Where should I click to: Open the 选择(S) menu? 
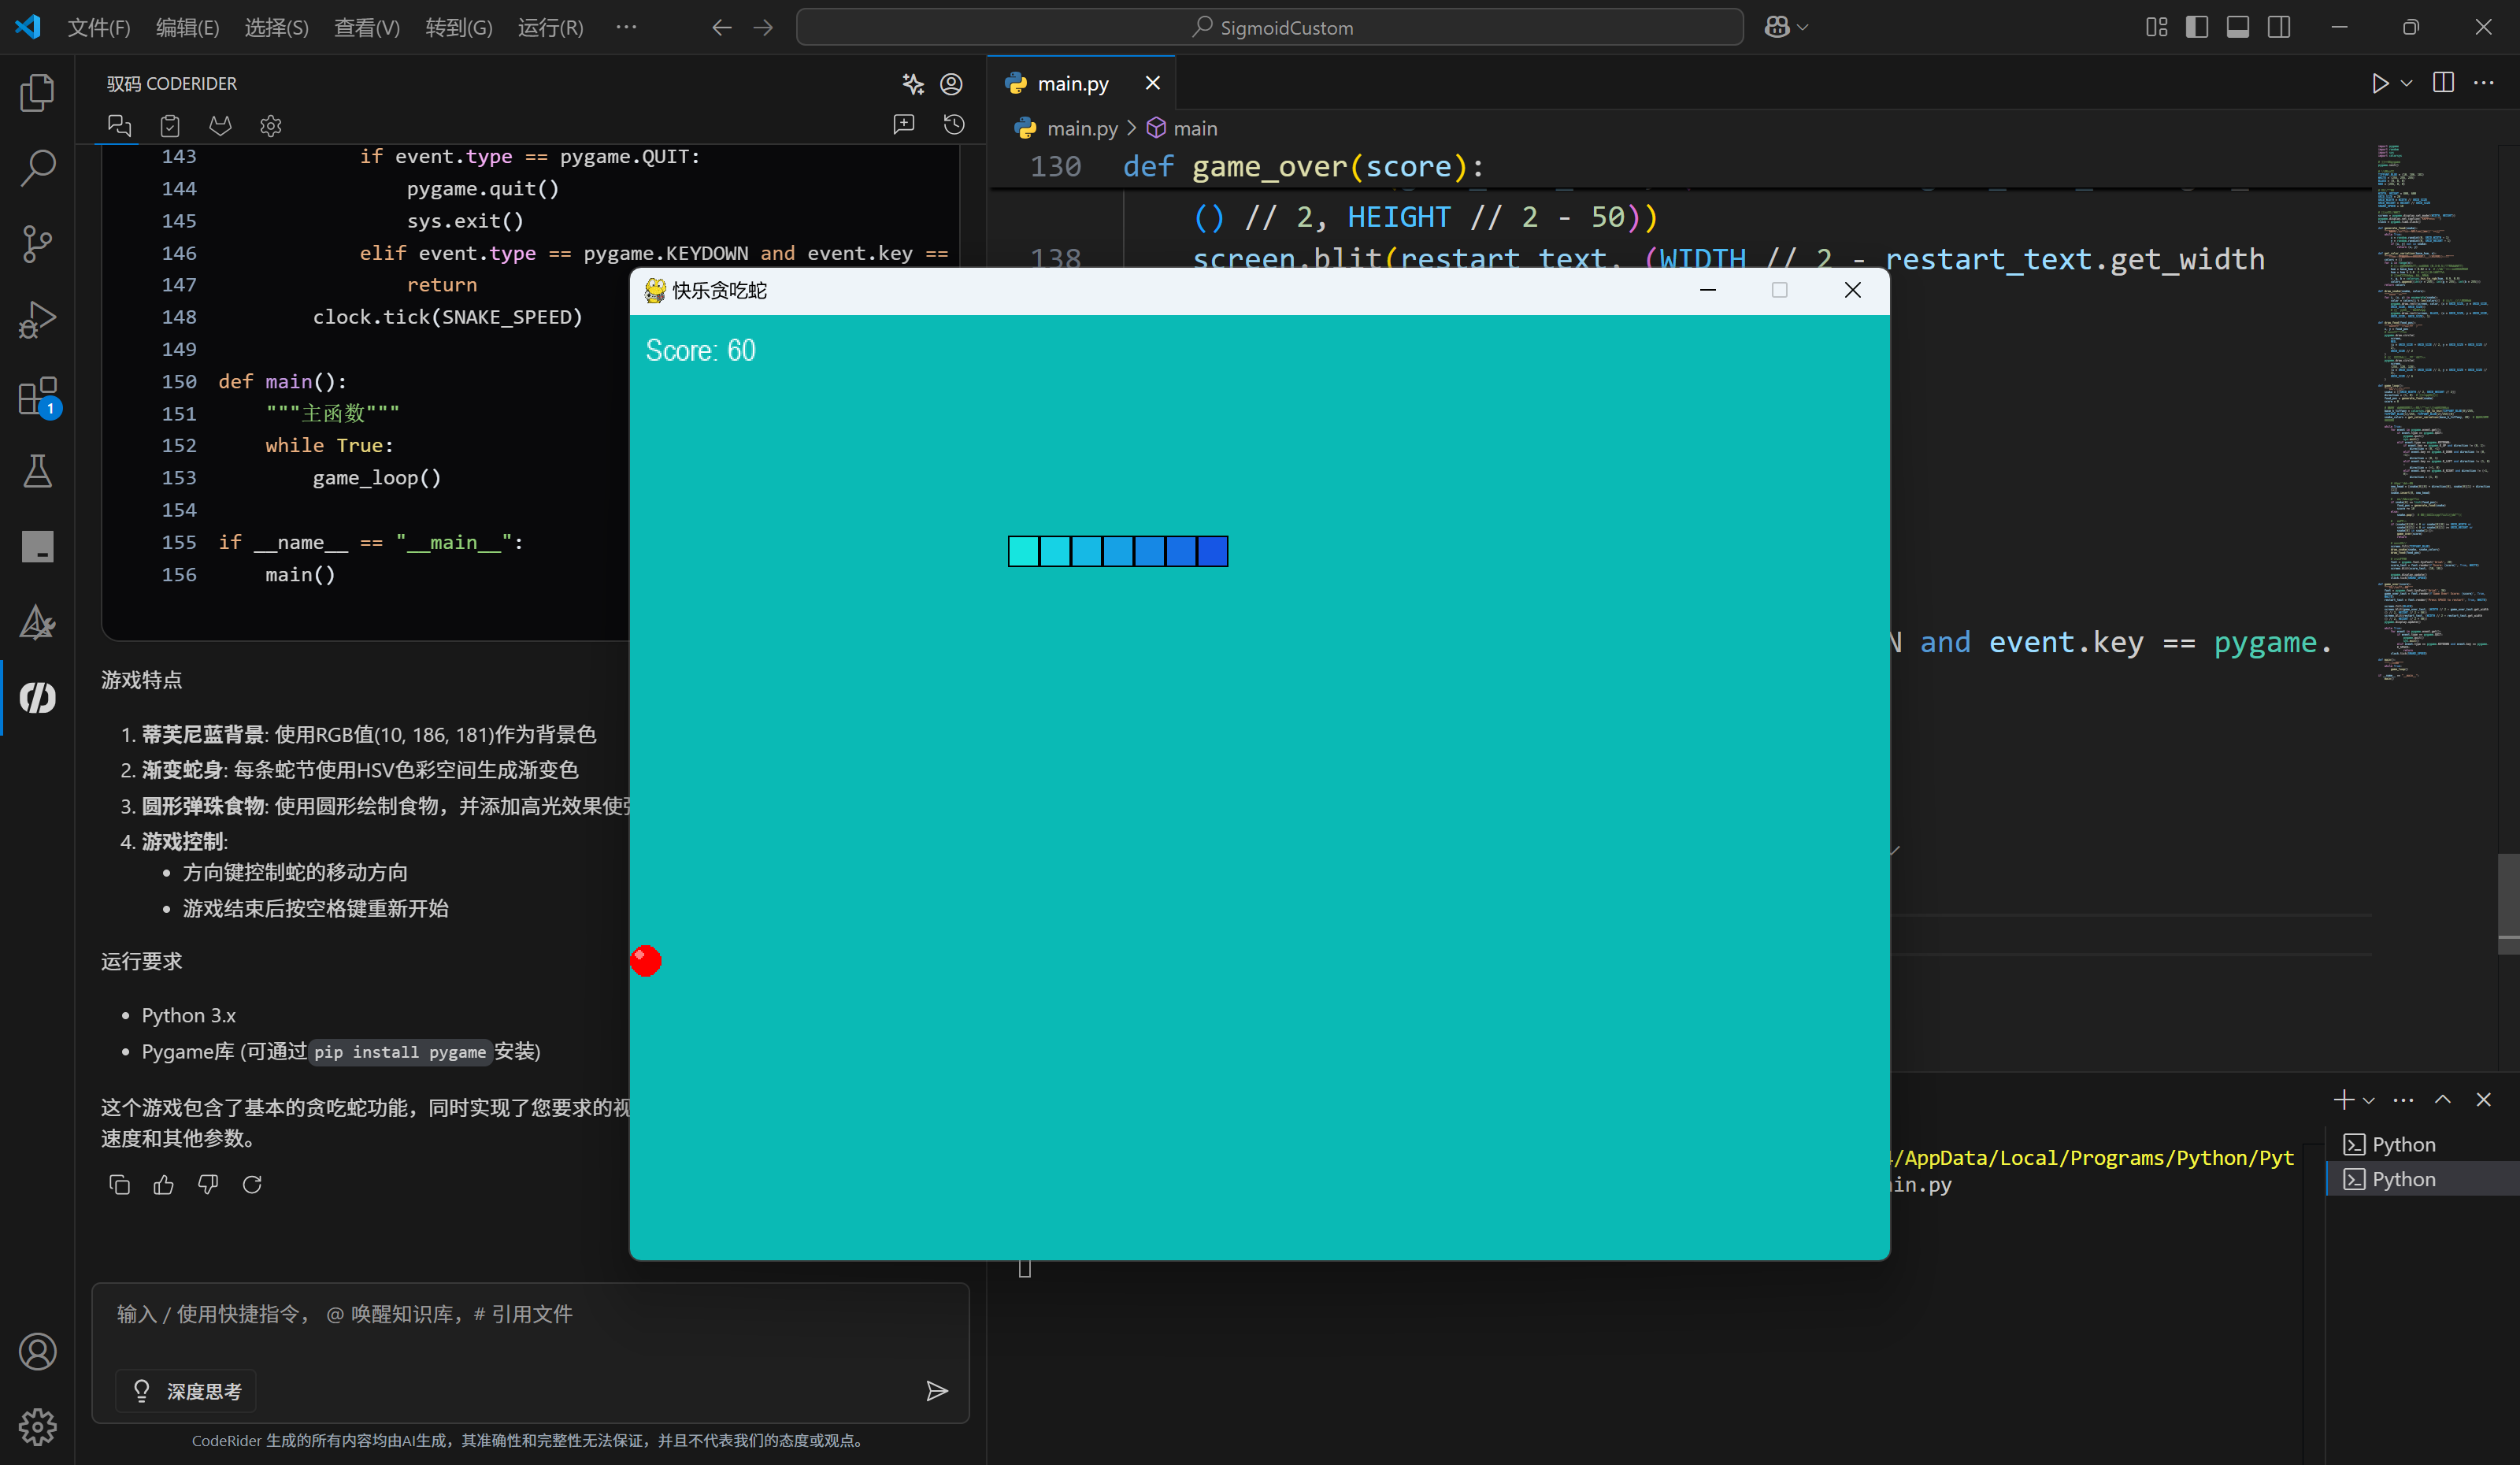click(x=277, y=27)
